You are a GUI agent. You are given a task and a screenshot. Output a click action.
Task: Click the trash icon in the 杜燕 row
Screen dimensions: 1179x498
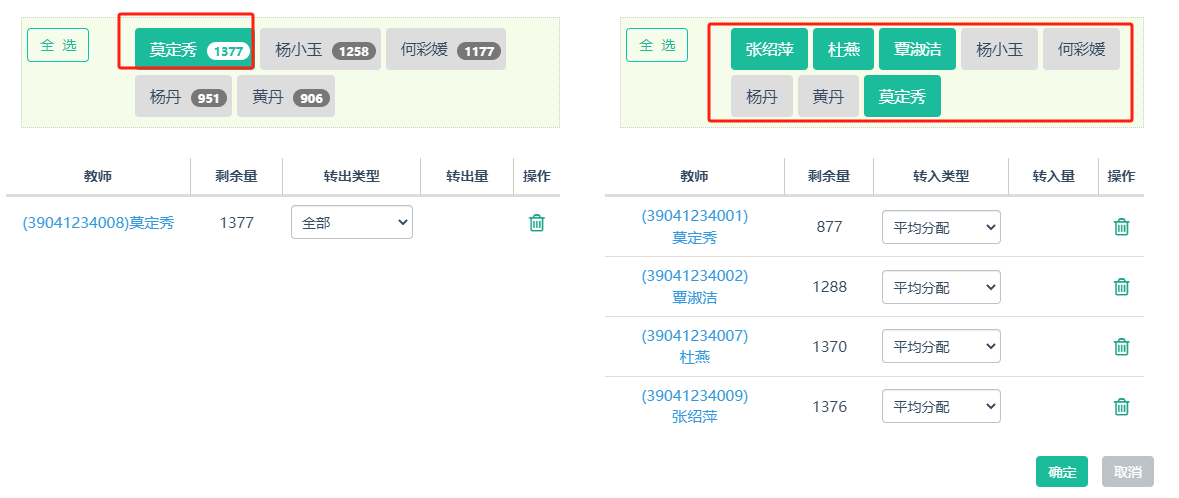[1122, 347]
